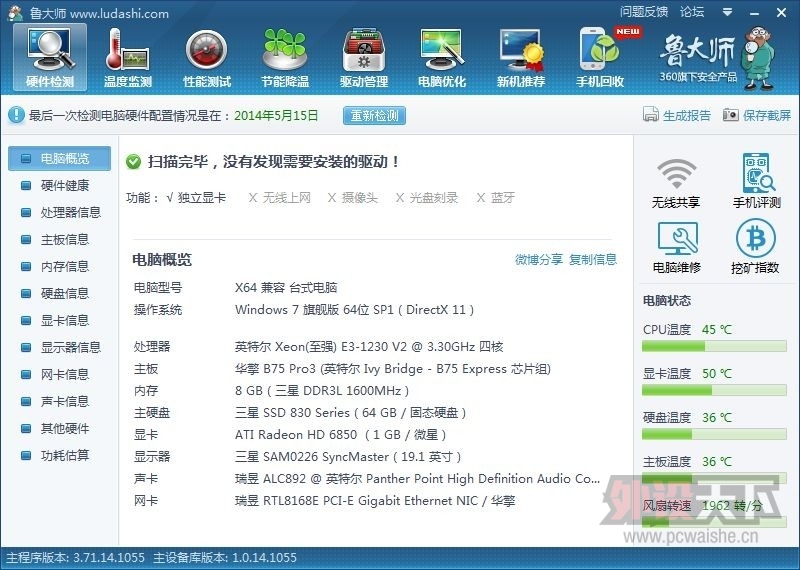
Task: Click memory value 8 GB 三星 DDR3L
Action: 322,390
